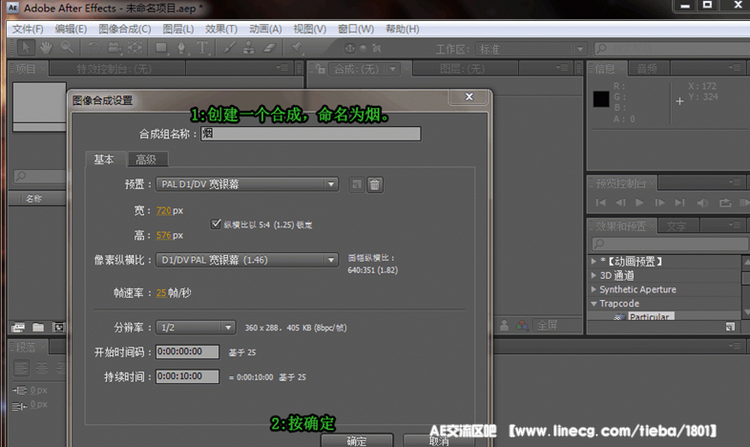
Task: Toggle loop option in preview controls
Action: click(725, 203)
